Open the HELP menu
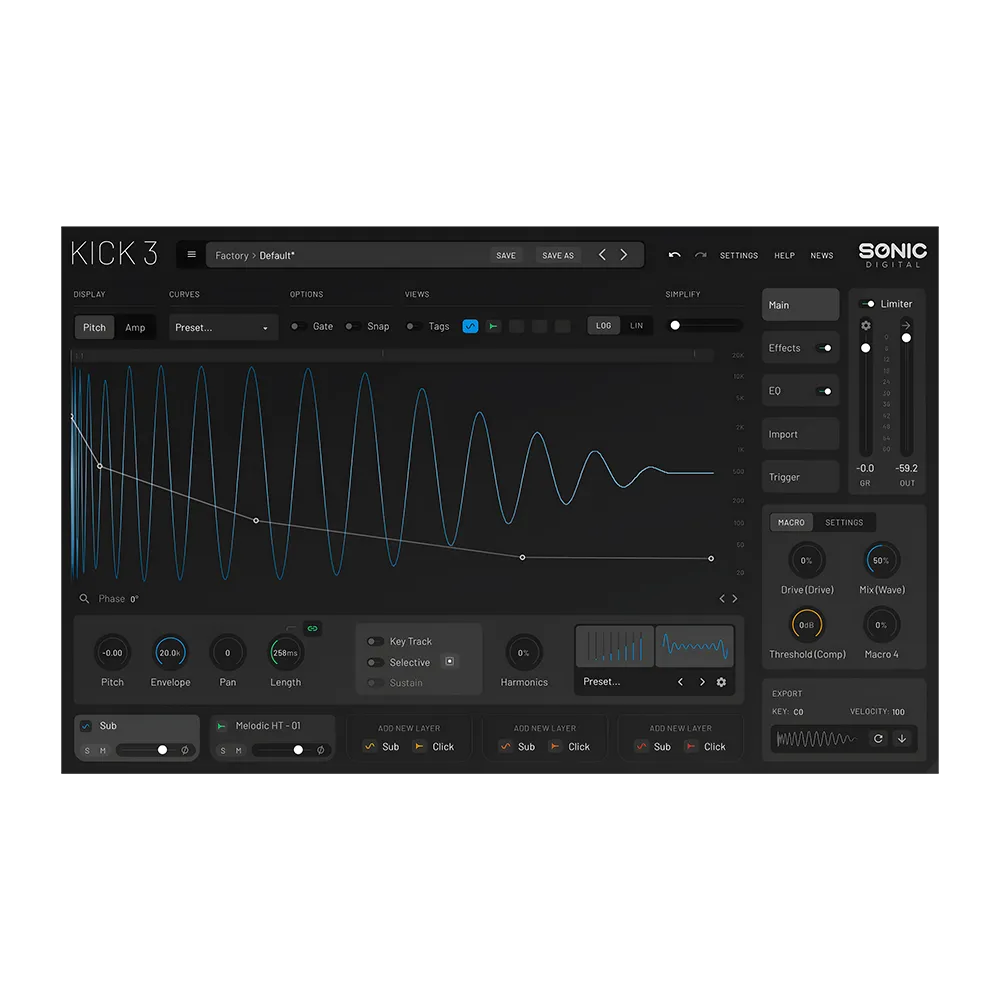 (x=784, y=255)
